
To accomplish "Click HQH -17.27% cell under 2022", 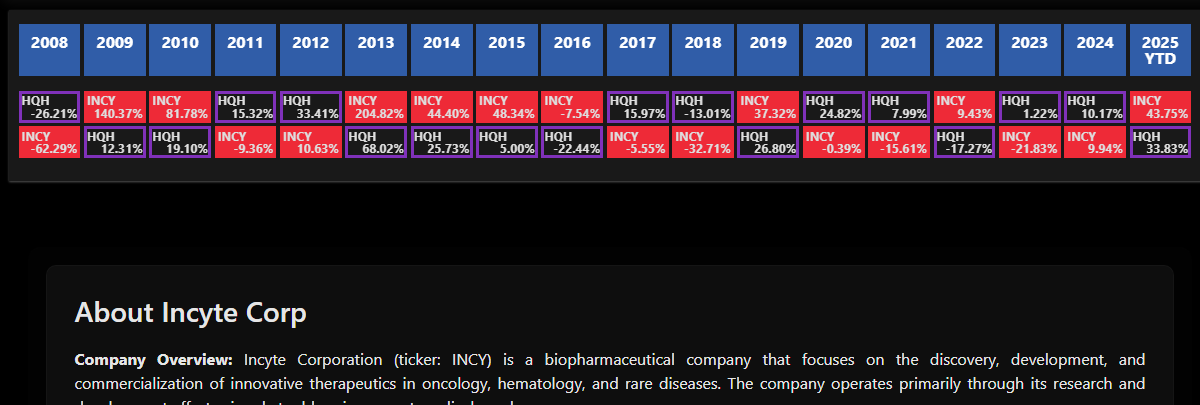I will pos(964,142).
